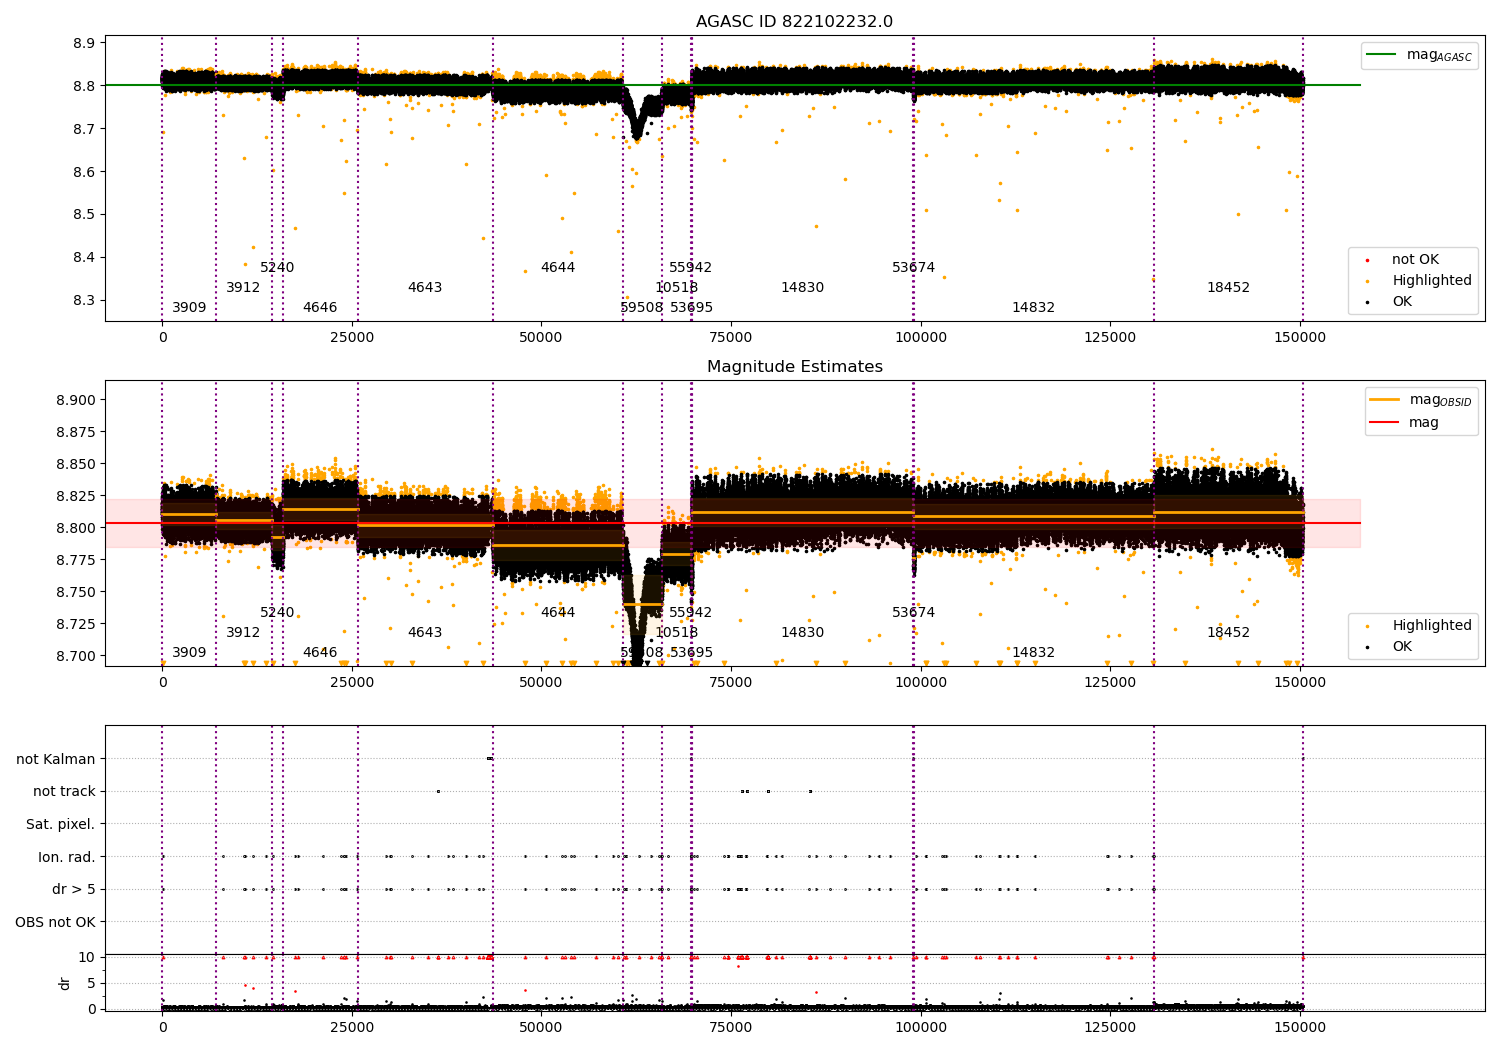The height and width of the screenshot is (1050, 1500).
Task: Click the 8.900 y-axis tick label
Action: pyautogui.click(x=75, y=400)
